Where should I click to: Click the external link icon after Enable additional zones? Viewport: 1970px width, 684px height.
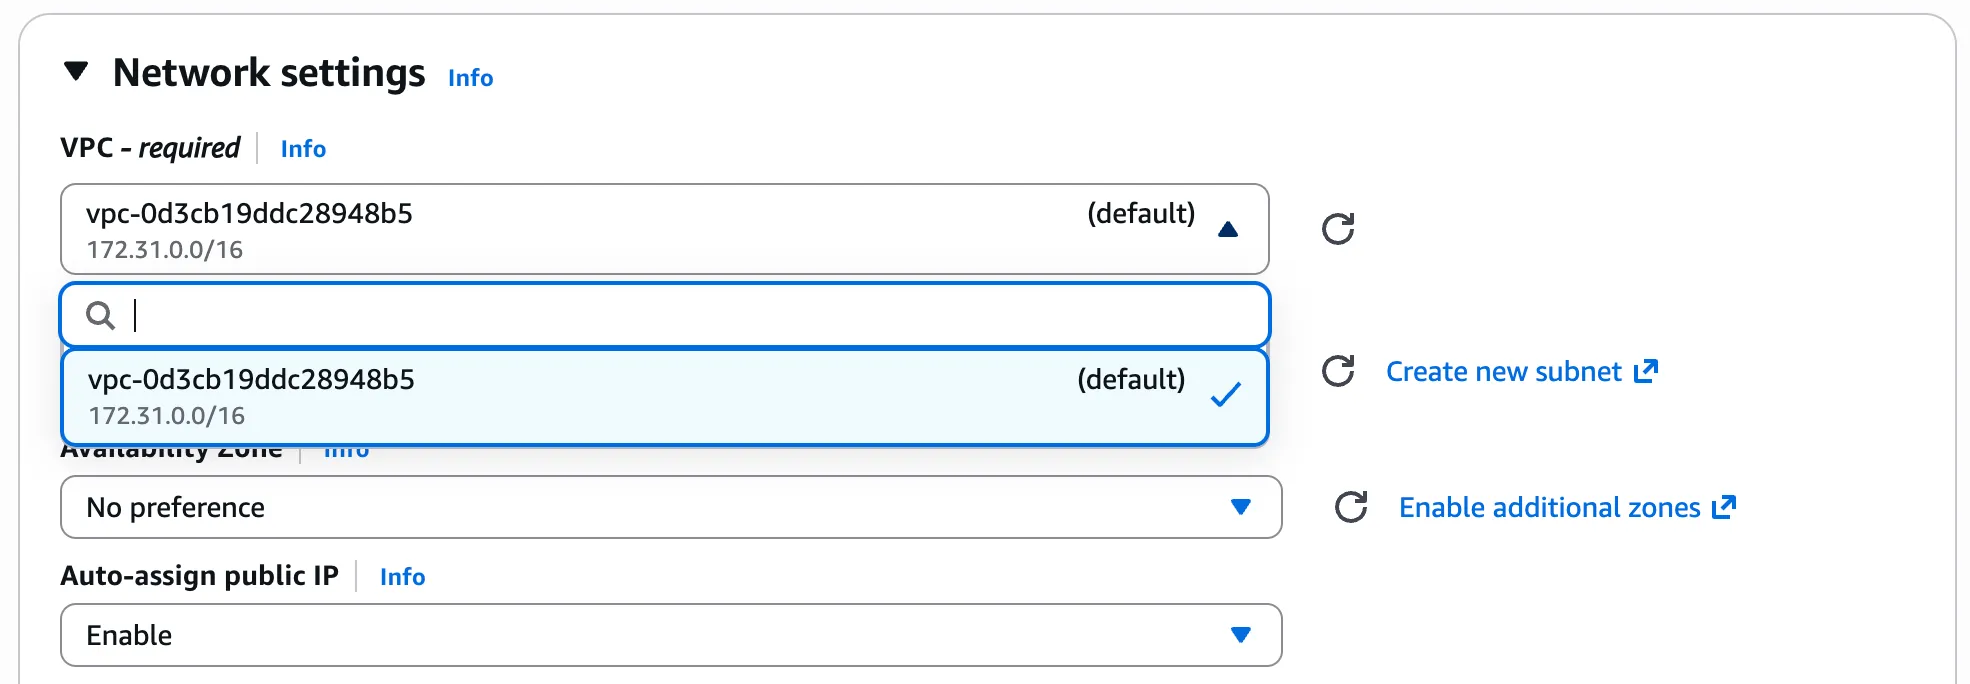1725,507
